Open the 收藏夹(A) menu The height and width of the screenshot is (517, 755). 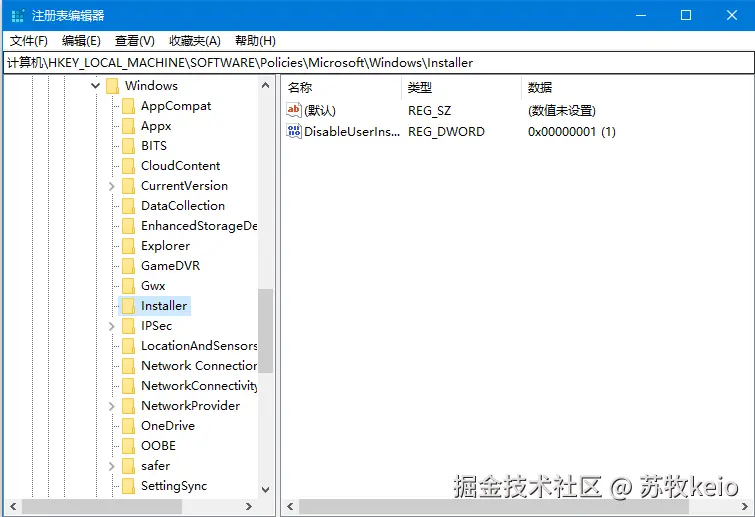pos(195,41)
